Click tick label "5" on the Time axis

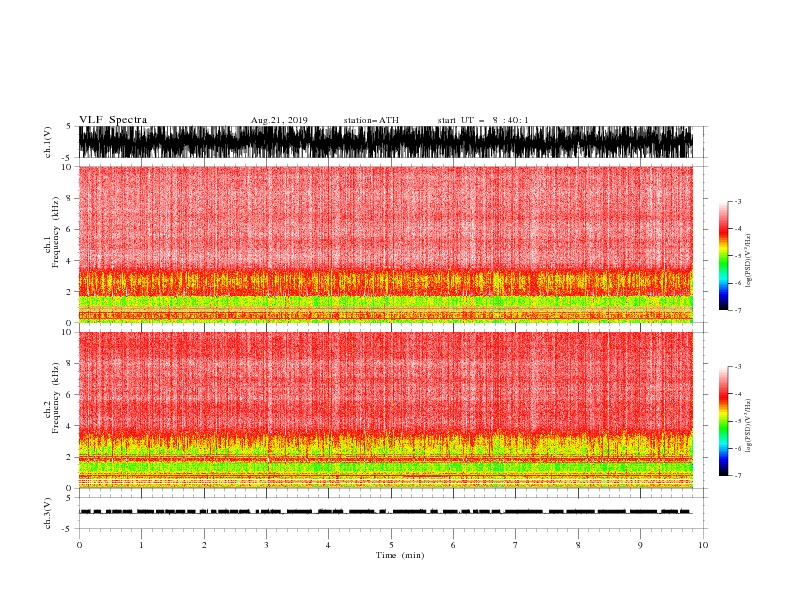tap(391, 545)
